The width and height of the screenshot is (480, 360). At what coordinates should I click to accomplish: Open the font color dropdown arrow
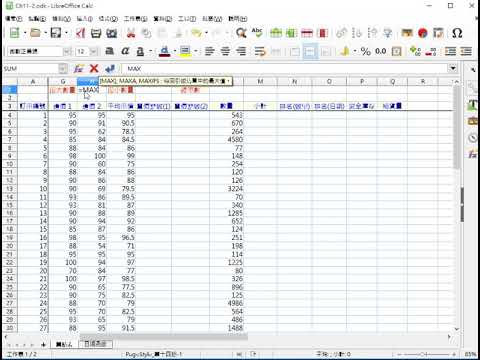click(x=175, y=51)
